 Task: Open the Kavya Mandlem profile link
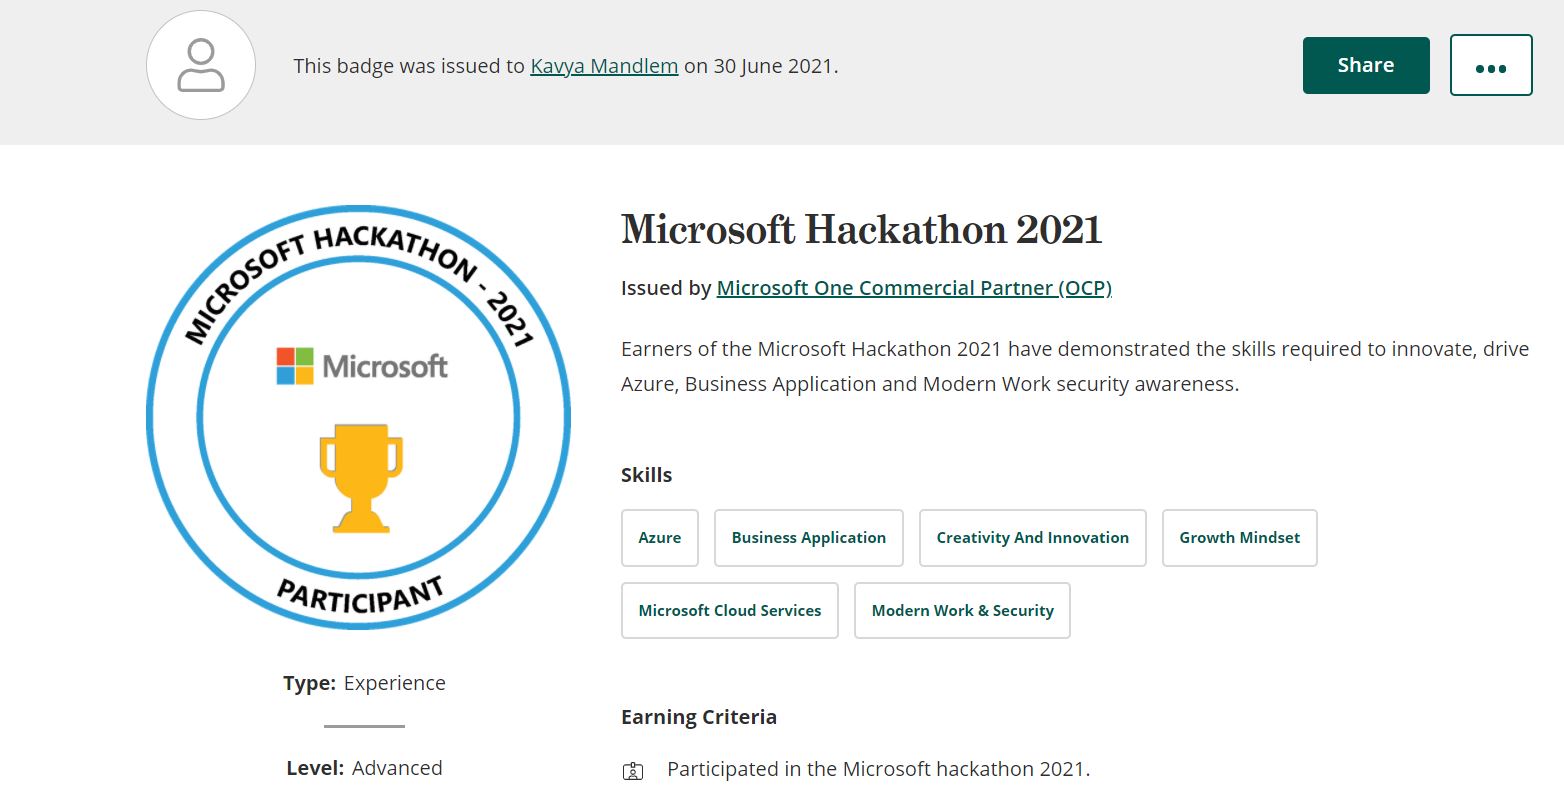point(604,66)
